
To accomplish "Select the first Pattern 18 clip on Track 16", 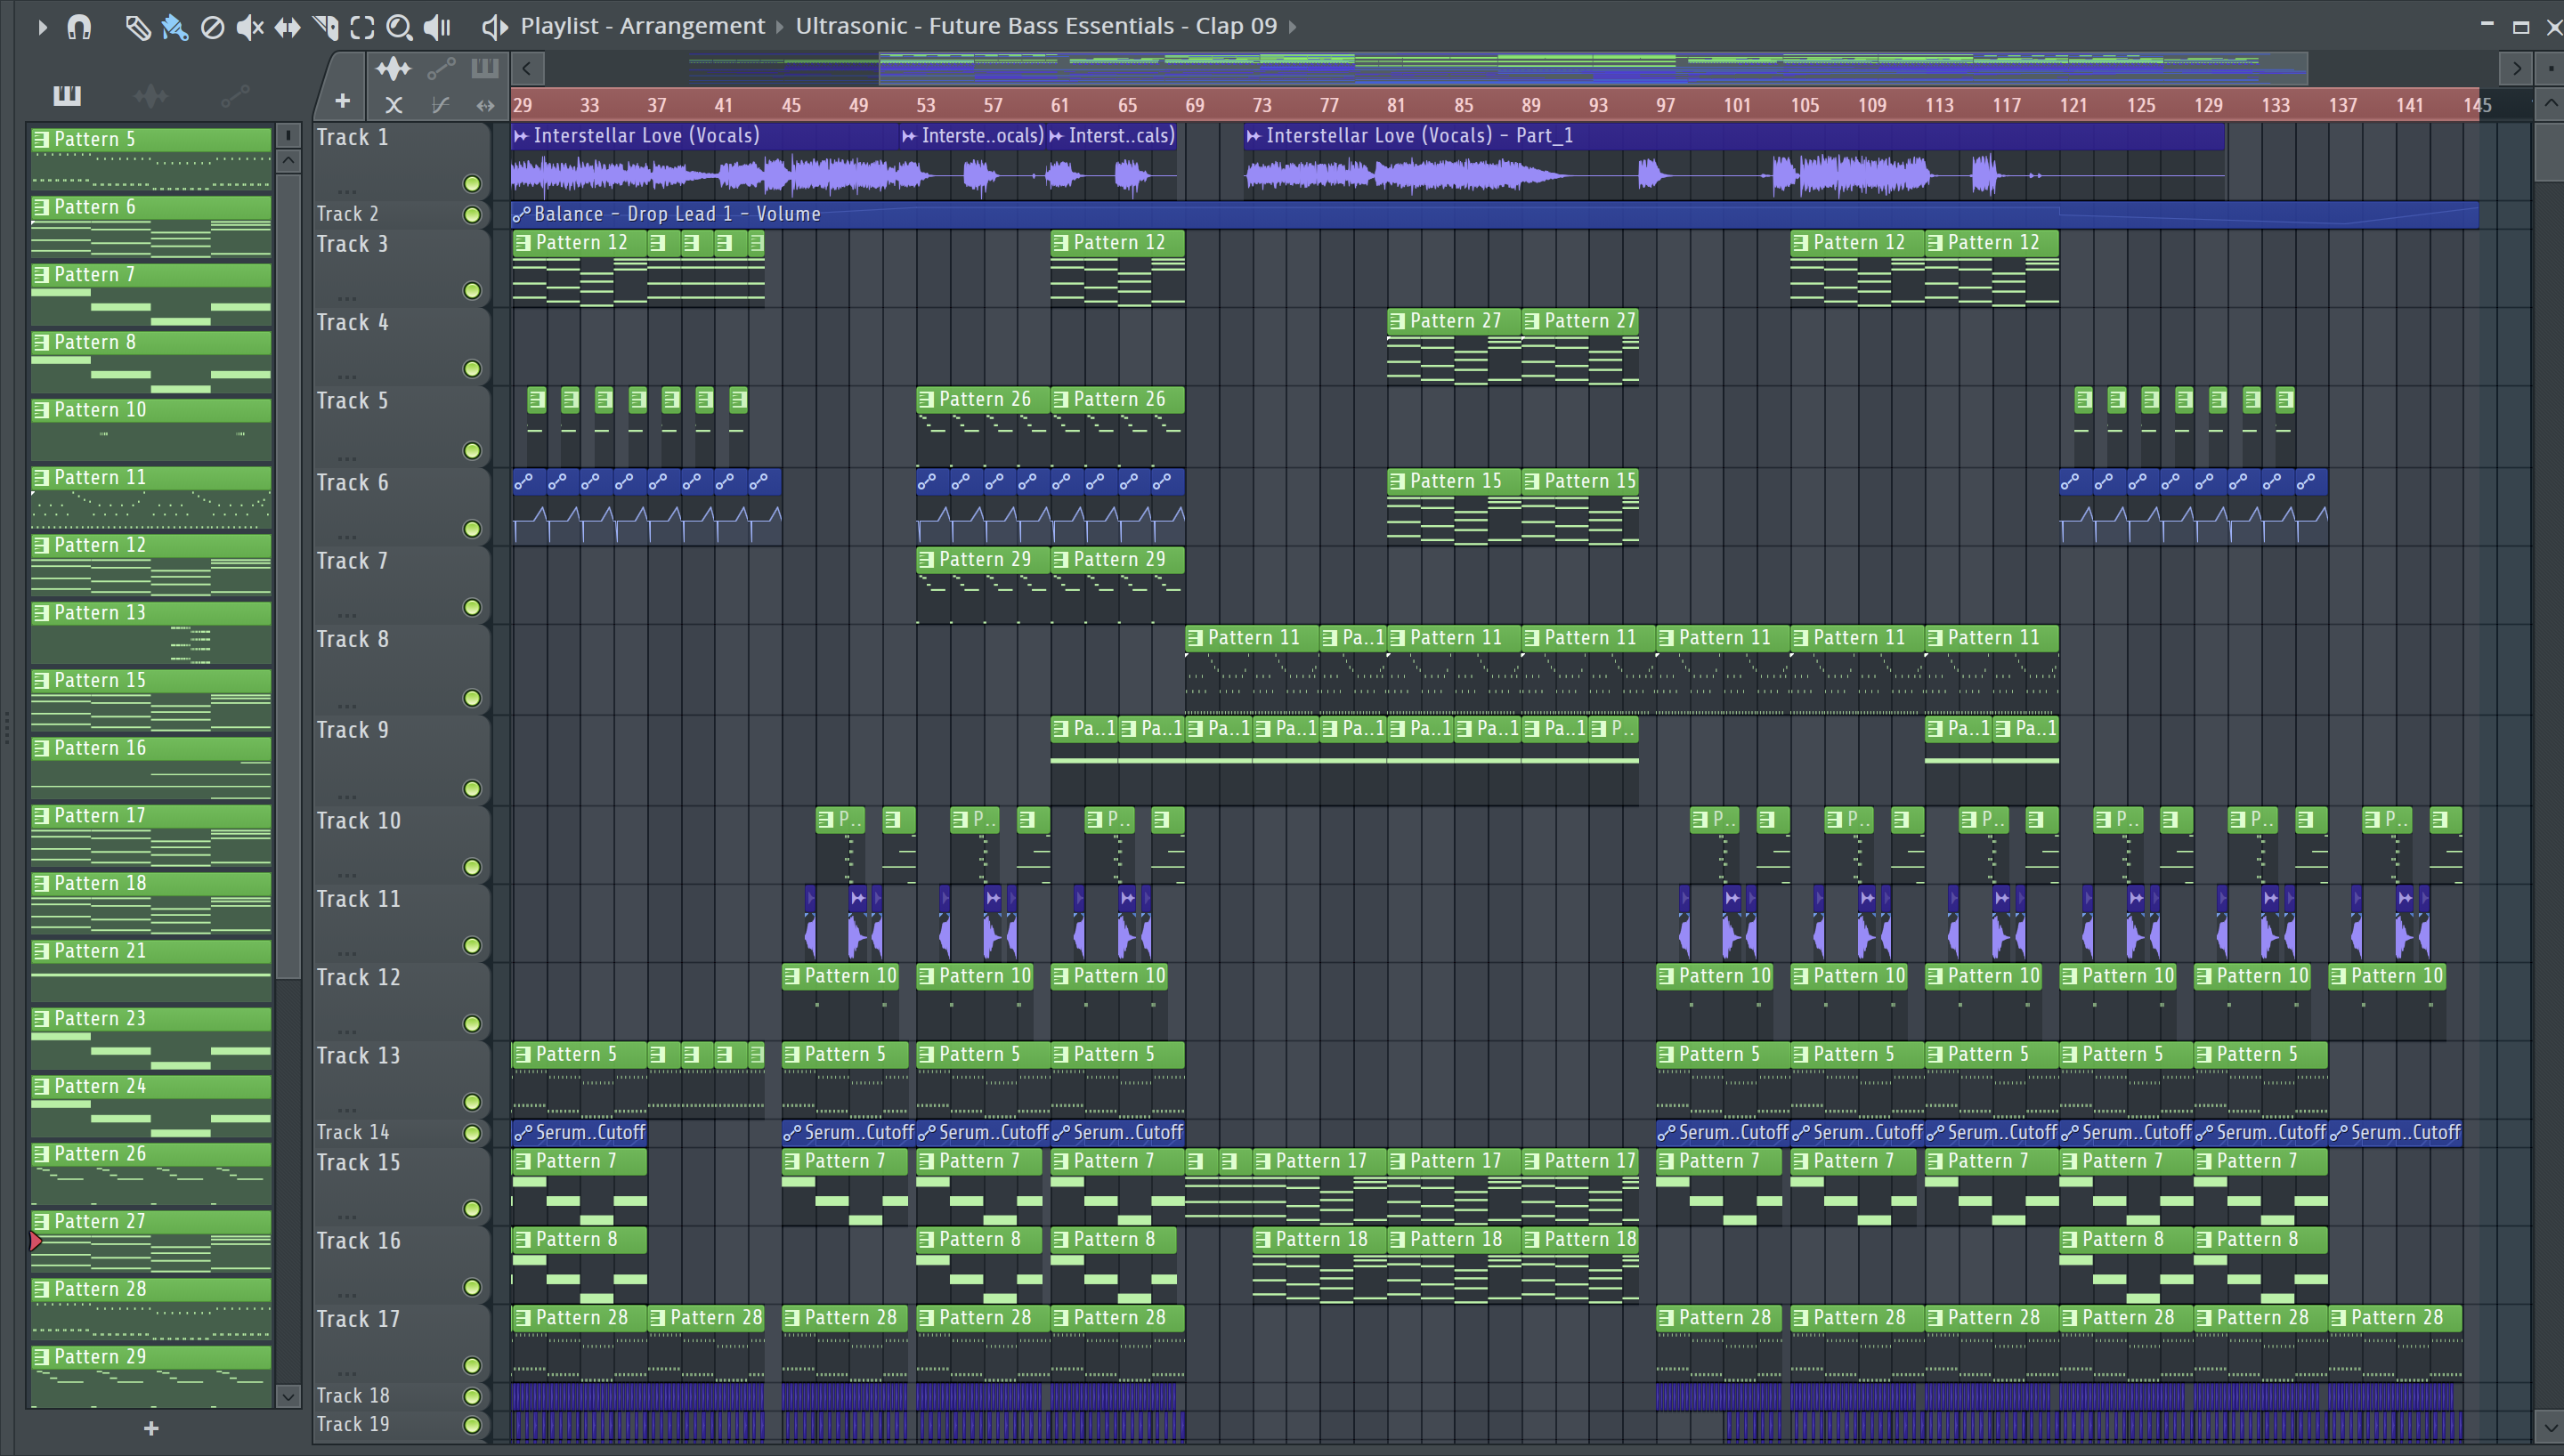I will (x=1319, y=1266).
